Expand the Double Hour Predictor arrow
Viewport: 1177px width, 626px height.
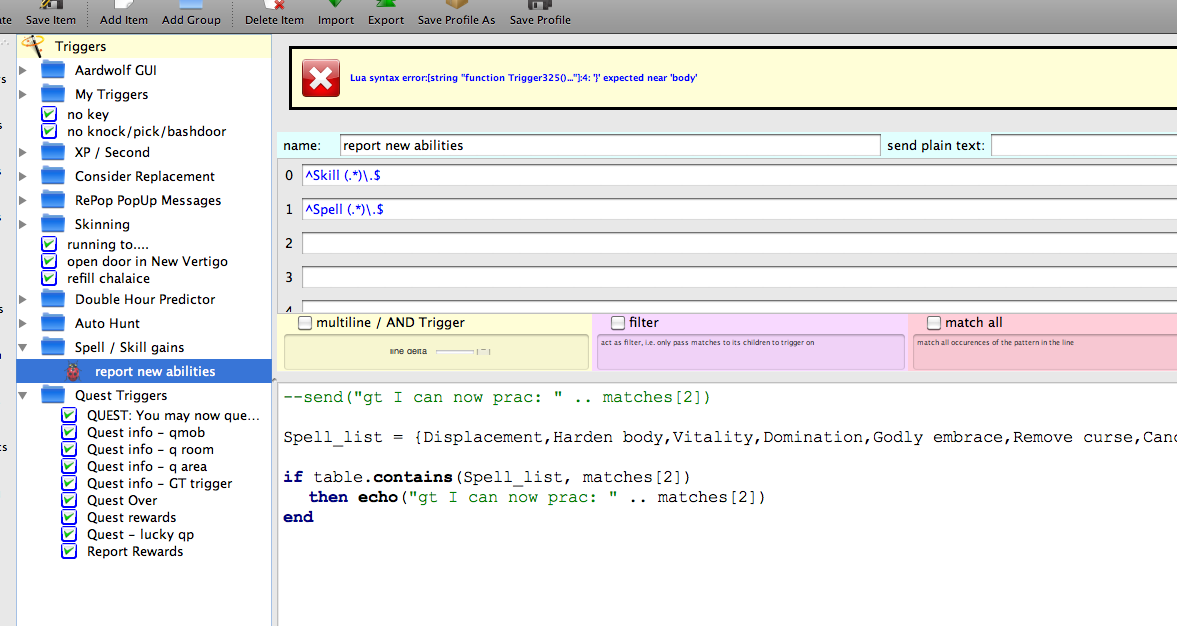point(23,299)
